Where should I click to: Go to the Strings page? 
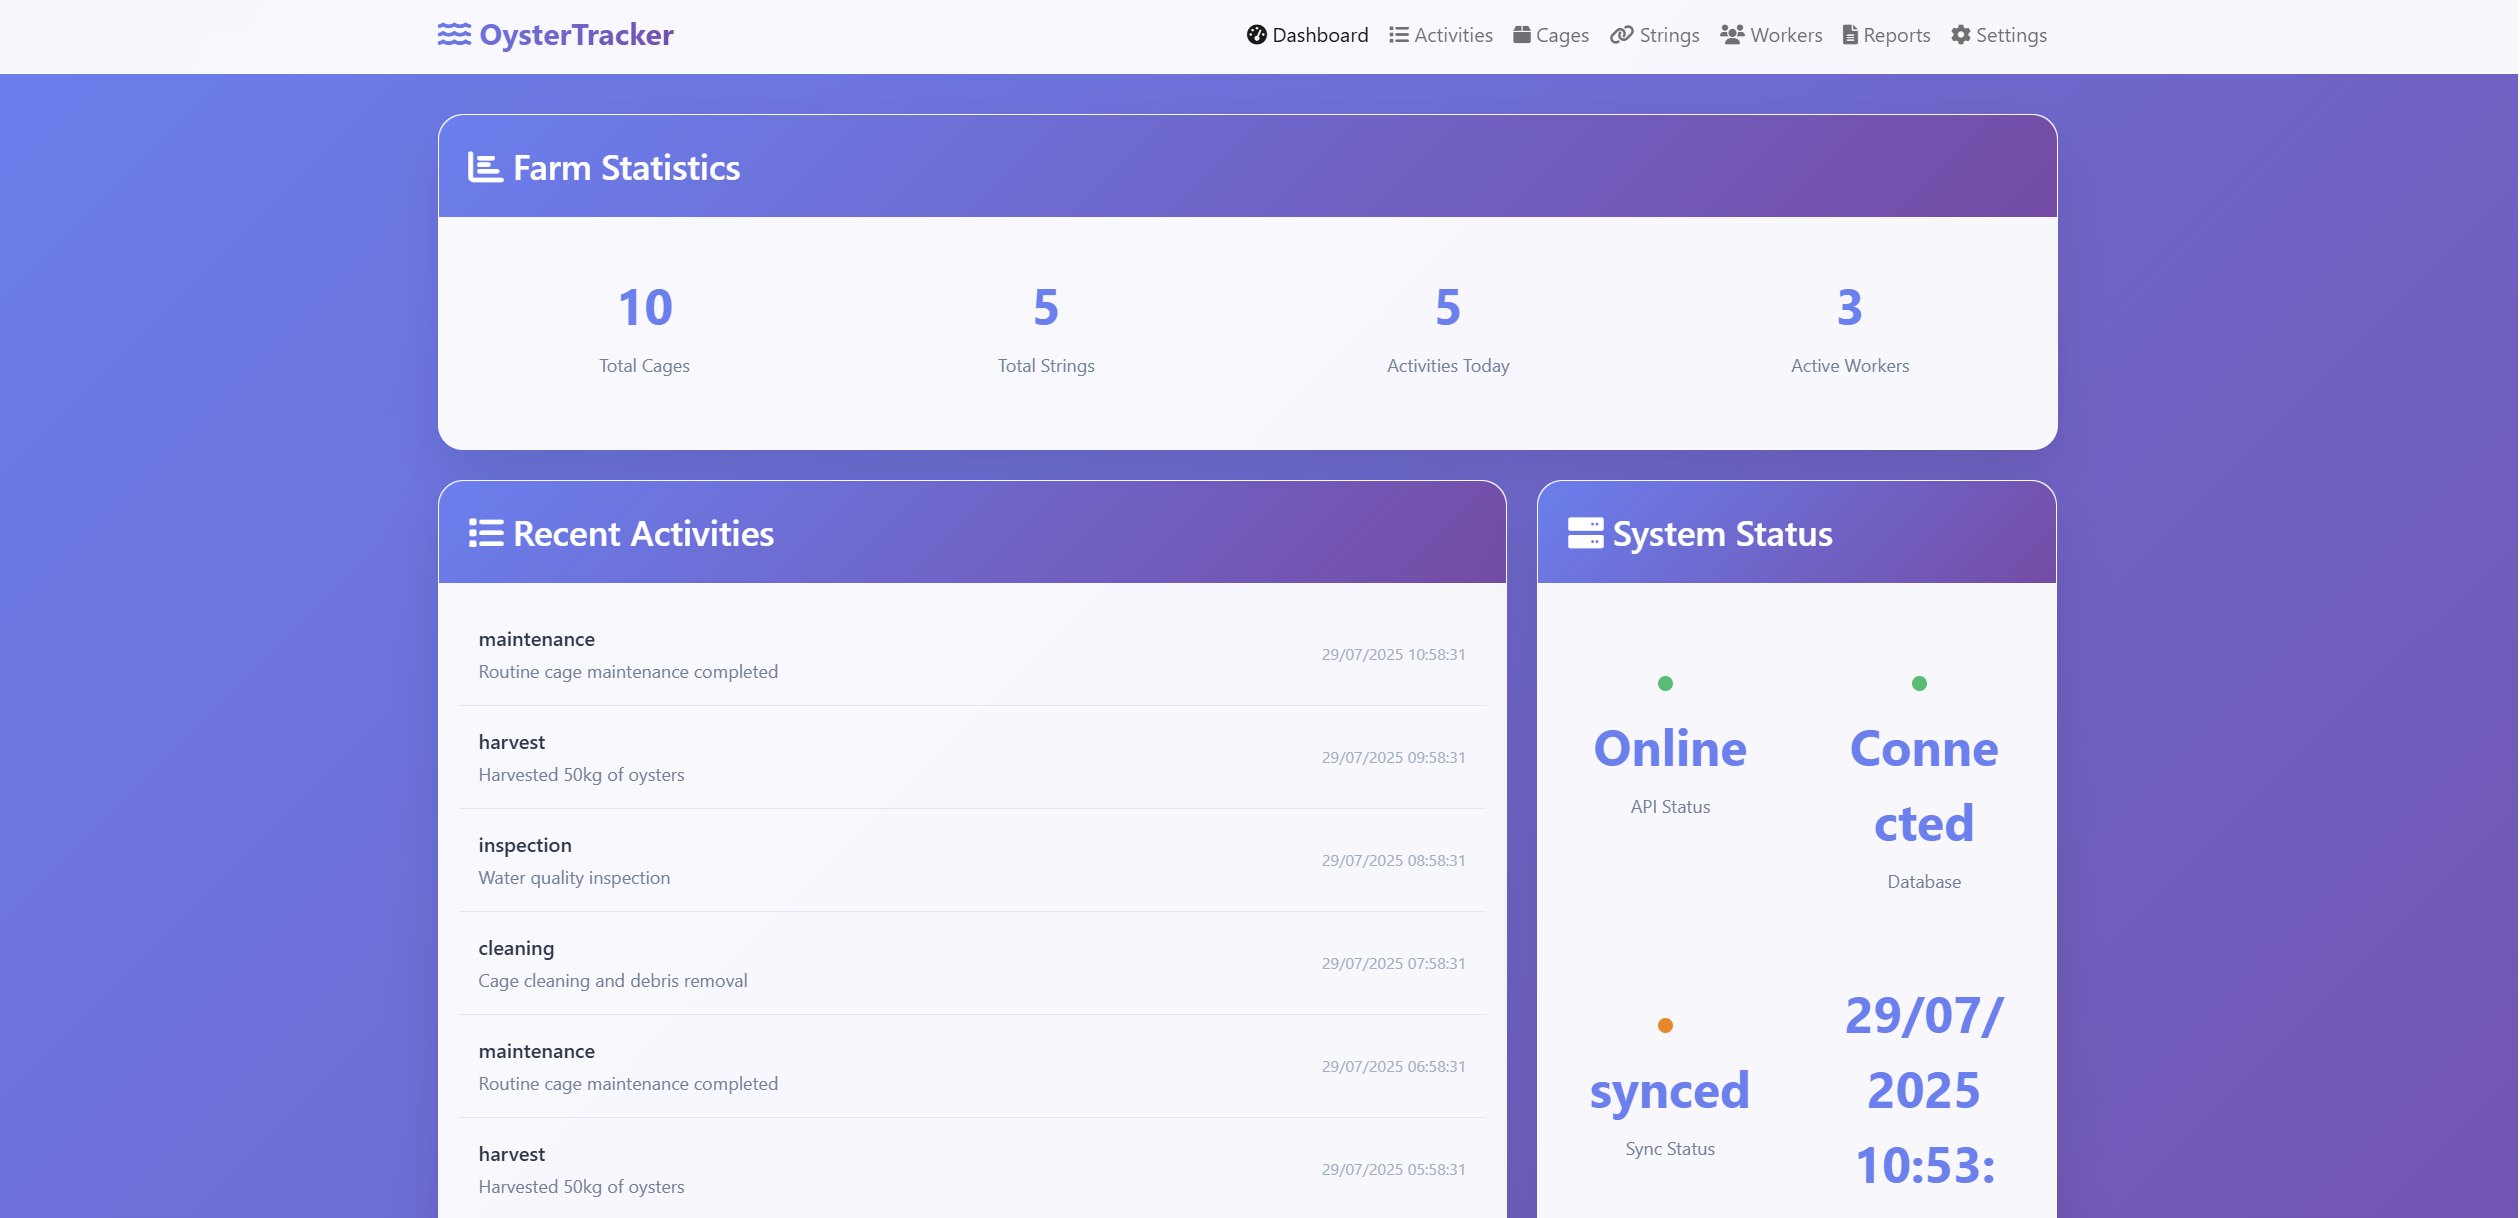coord(1655,35)
